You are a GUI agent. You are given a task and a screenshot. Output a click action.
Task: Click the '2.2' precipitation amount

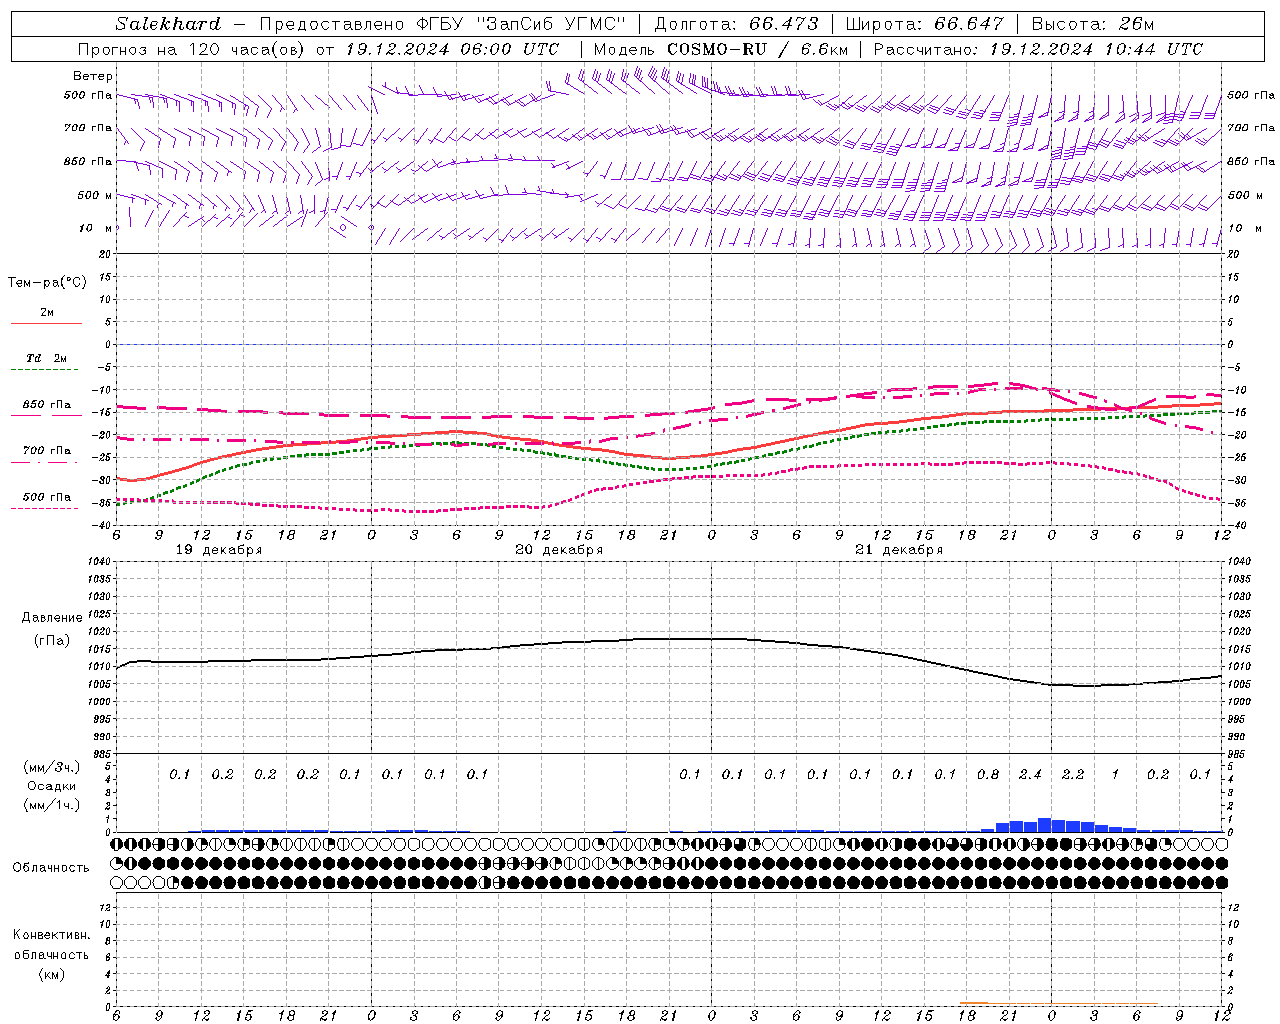pos(1072,774)
